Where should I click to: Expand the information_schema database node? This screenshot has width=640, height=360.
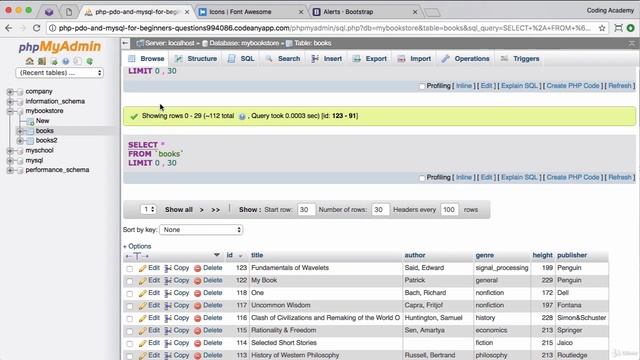(x=10, y=101)
